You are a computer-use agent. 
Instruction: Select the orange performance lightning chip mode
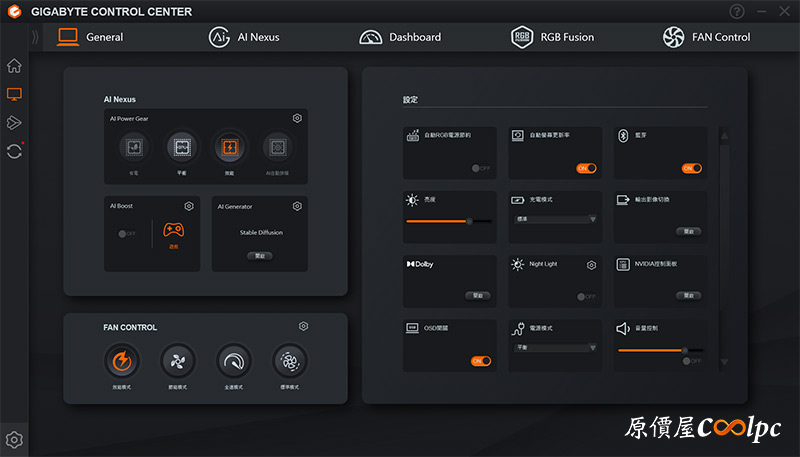(230, 147)
